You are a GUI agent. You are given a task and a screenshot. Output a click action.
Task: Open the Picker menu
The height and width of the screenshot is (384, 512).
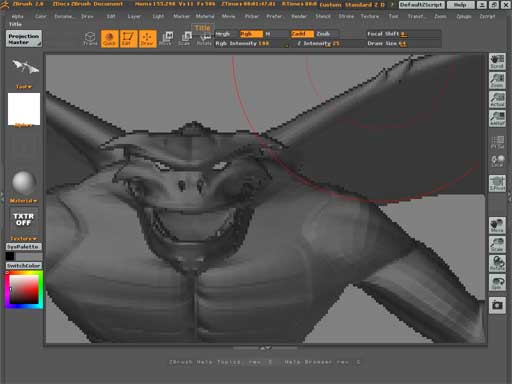coord(252,16)
